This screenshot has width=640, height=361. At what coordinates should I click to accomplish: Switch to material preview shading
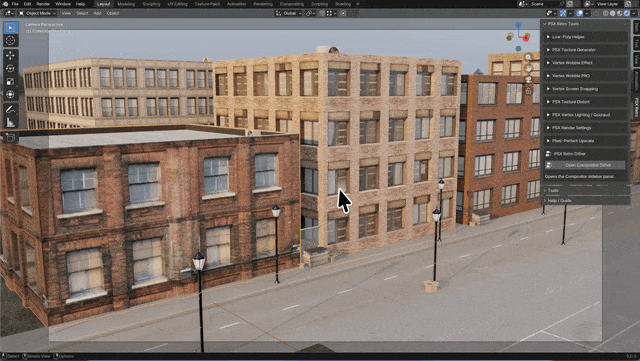[x=620, y=13]
